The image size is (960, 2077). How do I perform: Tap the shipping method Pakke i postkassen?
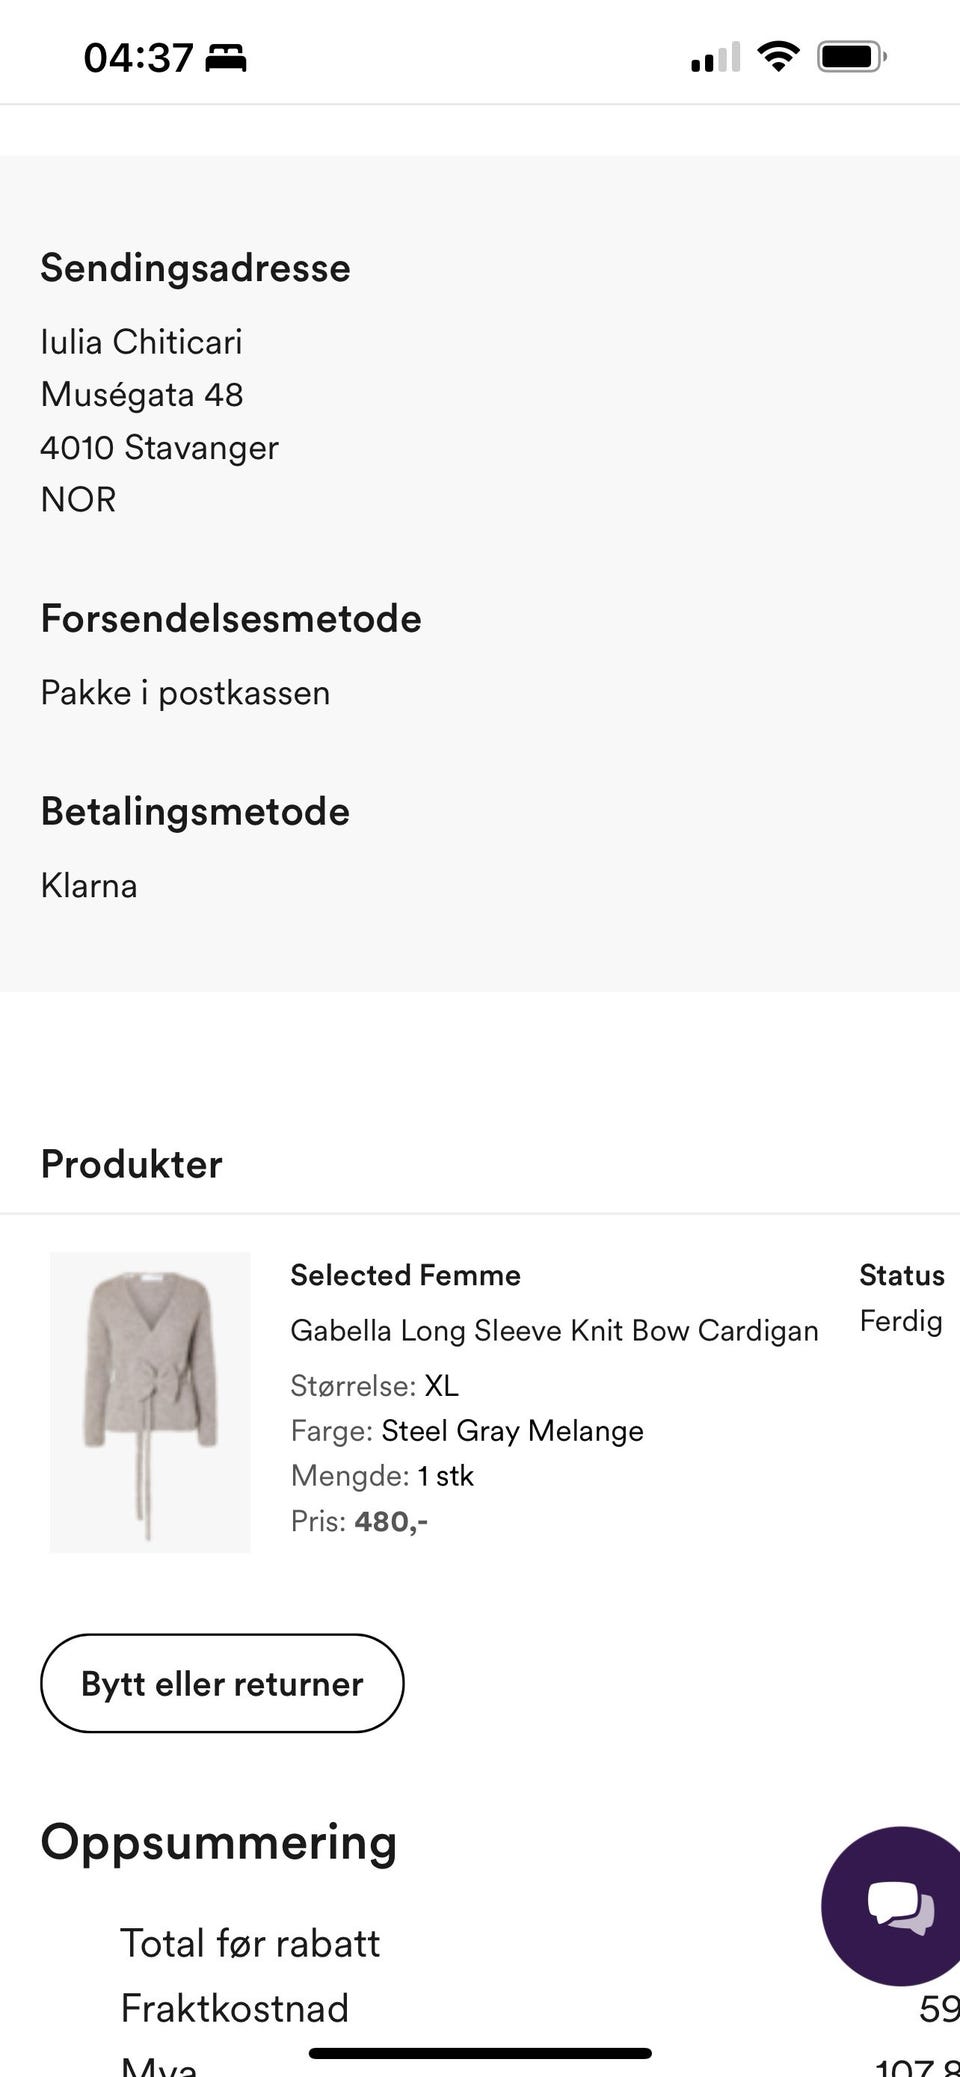(185, 691)
